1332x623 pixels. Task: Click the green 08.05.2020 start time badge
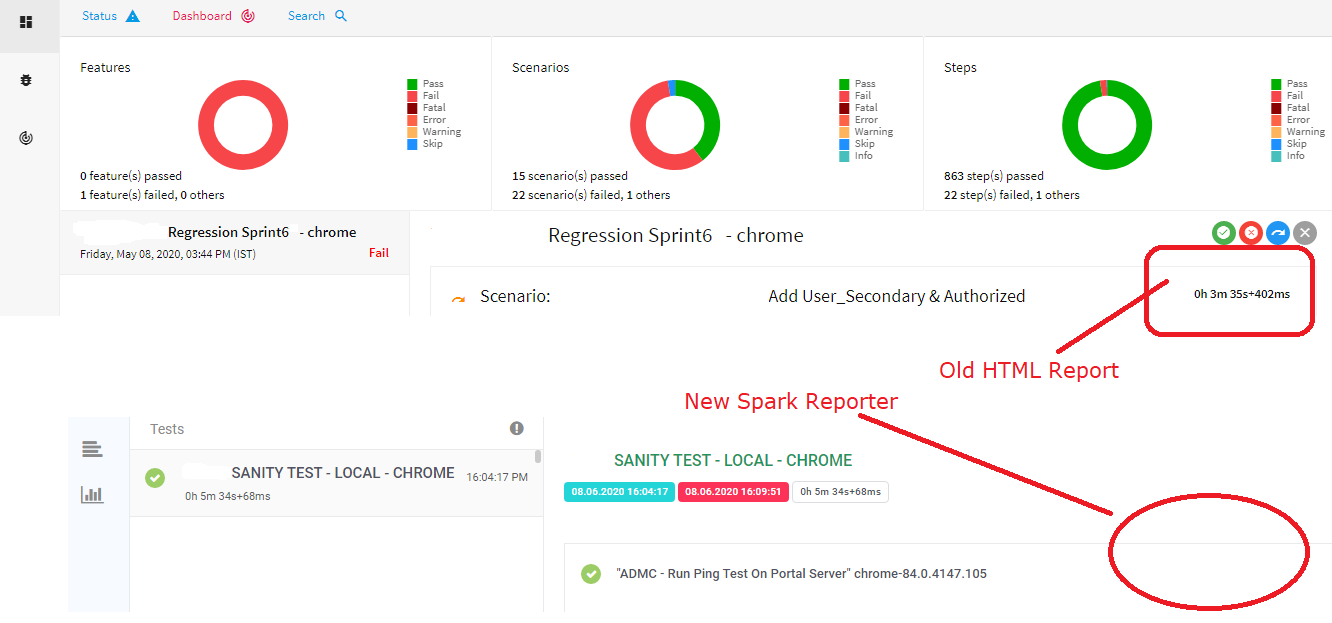(x=618, y=491)
